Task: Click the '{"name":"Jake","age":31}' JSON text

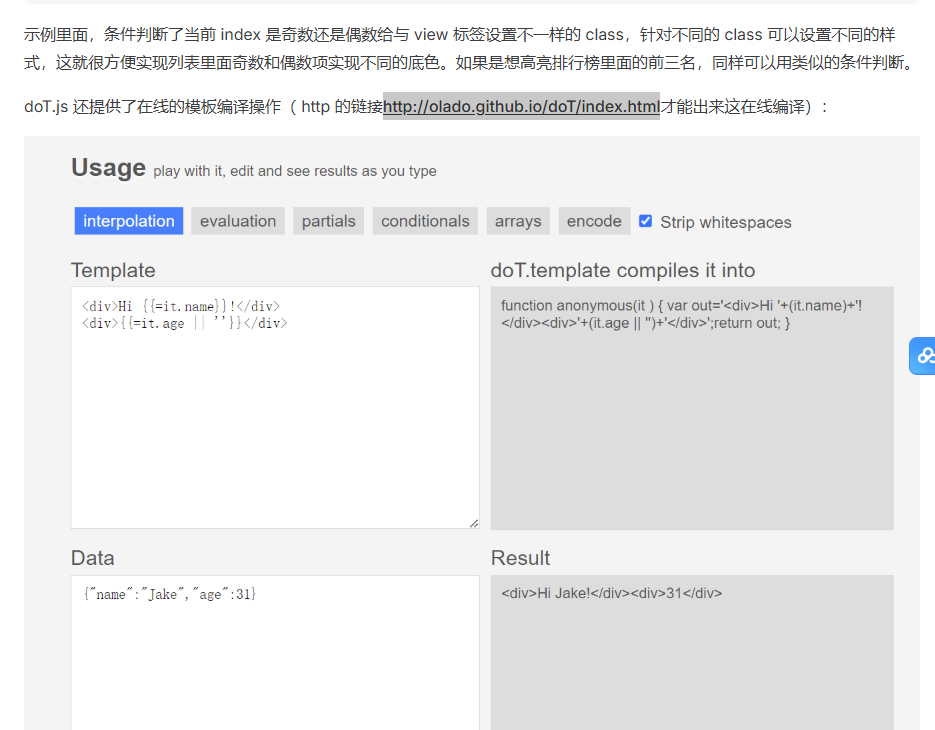Action: (x=170, y=594)
